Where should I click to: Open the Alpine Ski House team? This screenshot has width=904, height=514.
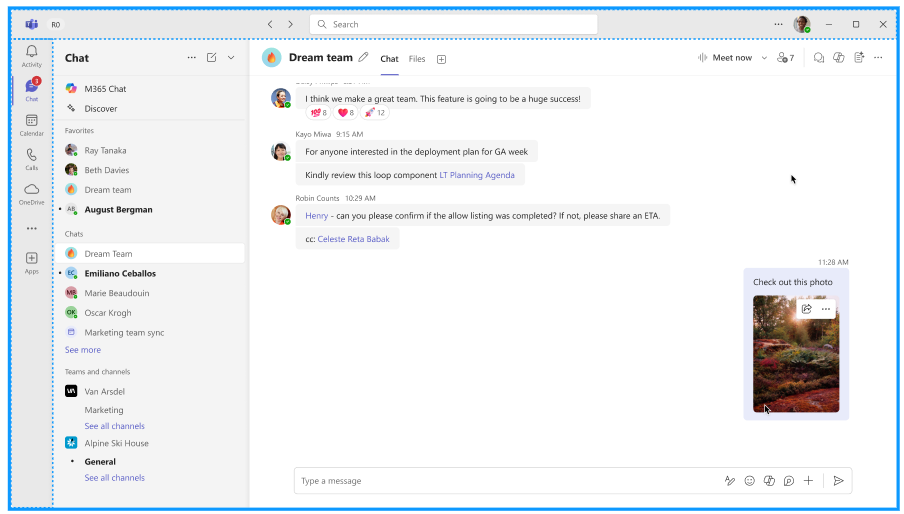pos(149,443)
